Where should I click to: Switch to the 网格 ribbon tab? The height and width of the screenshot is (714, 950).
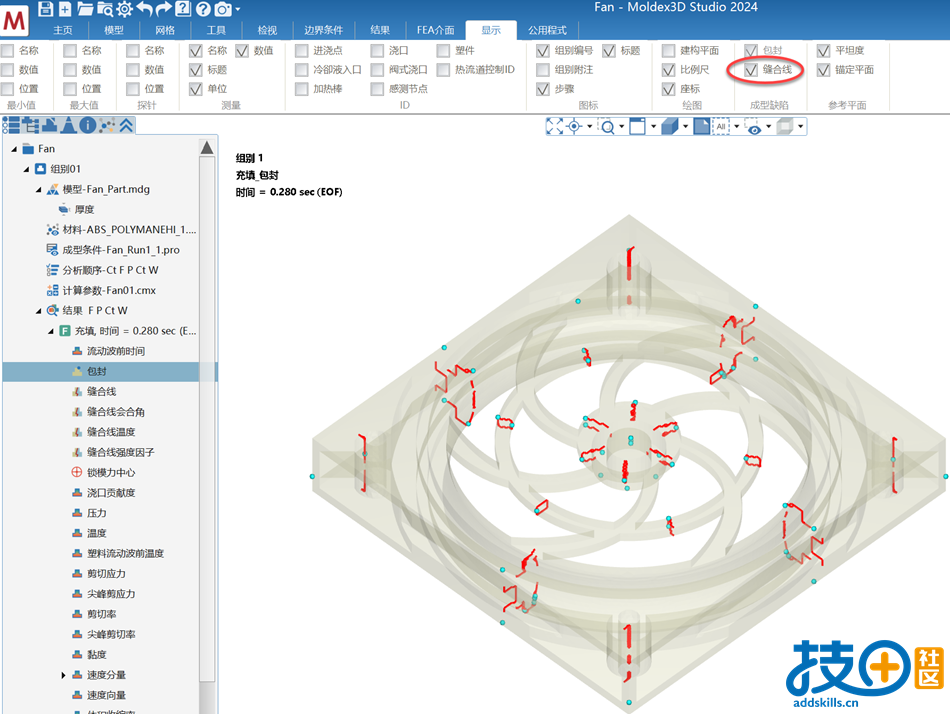pyautogui.click(x=165, y=30)
